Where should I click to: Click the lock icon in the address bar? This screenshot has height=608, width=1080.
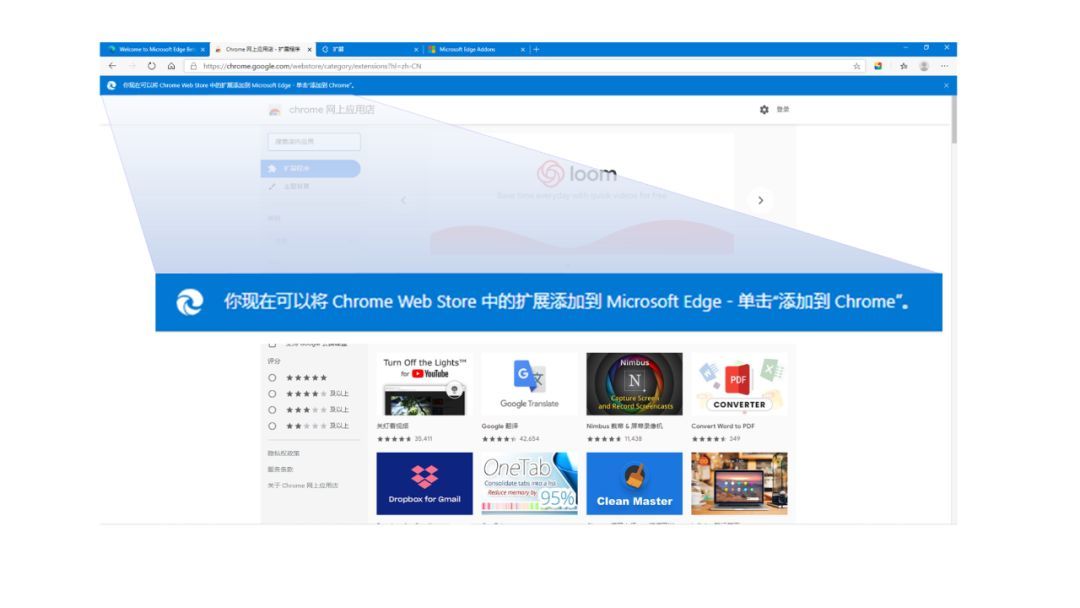[194, 66]
